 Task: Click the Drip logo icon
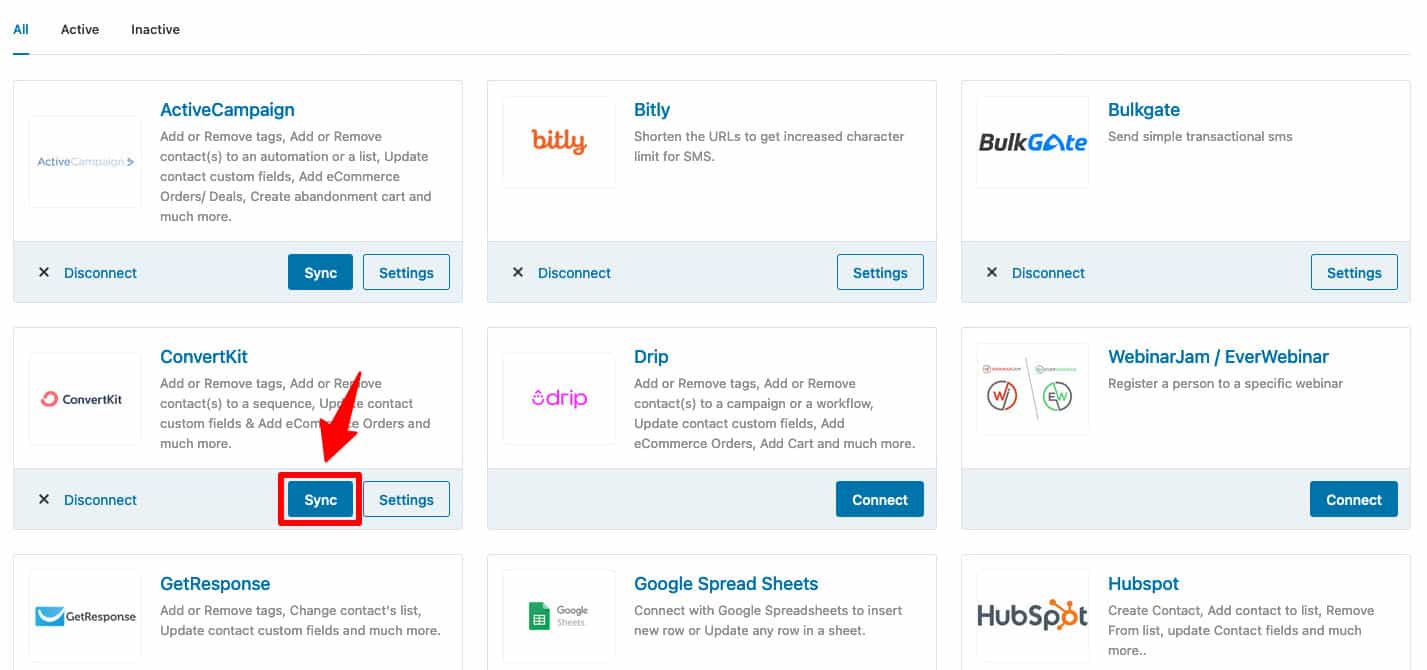559,398
